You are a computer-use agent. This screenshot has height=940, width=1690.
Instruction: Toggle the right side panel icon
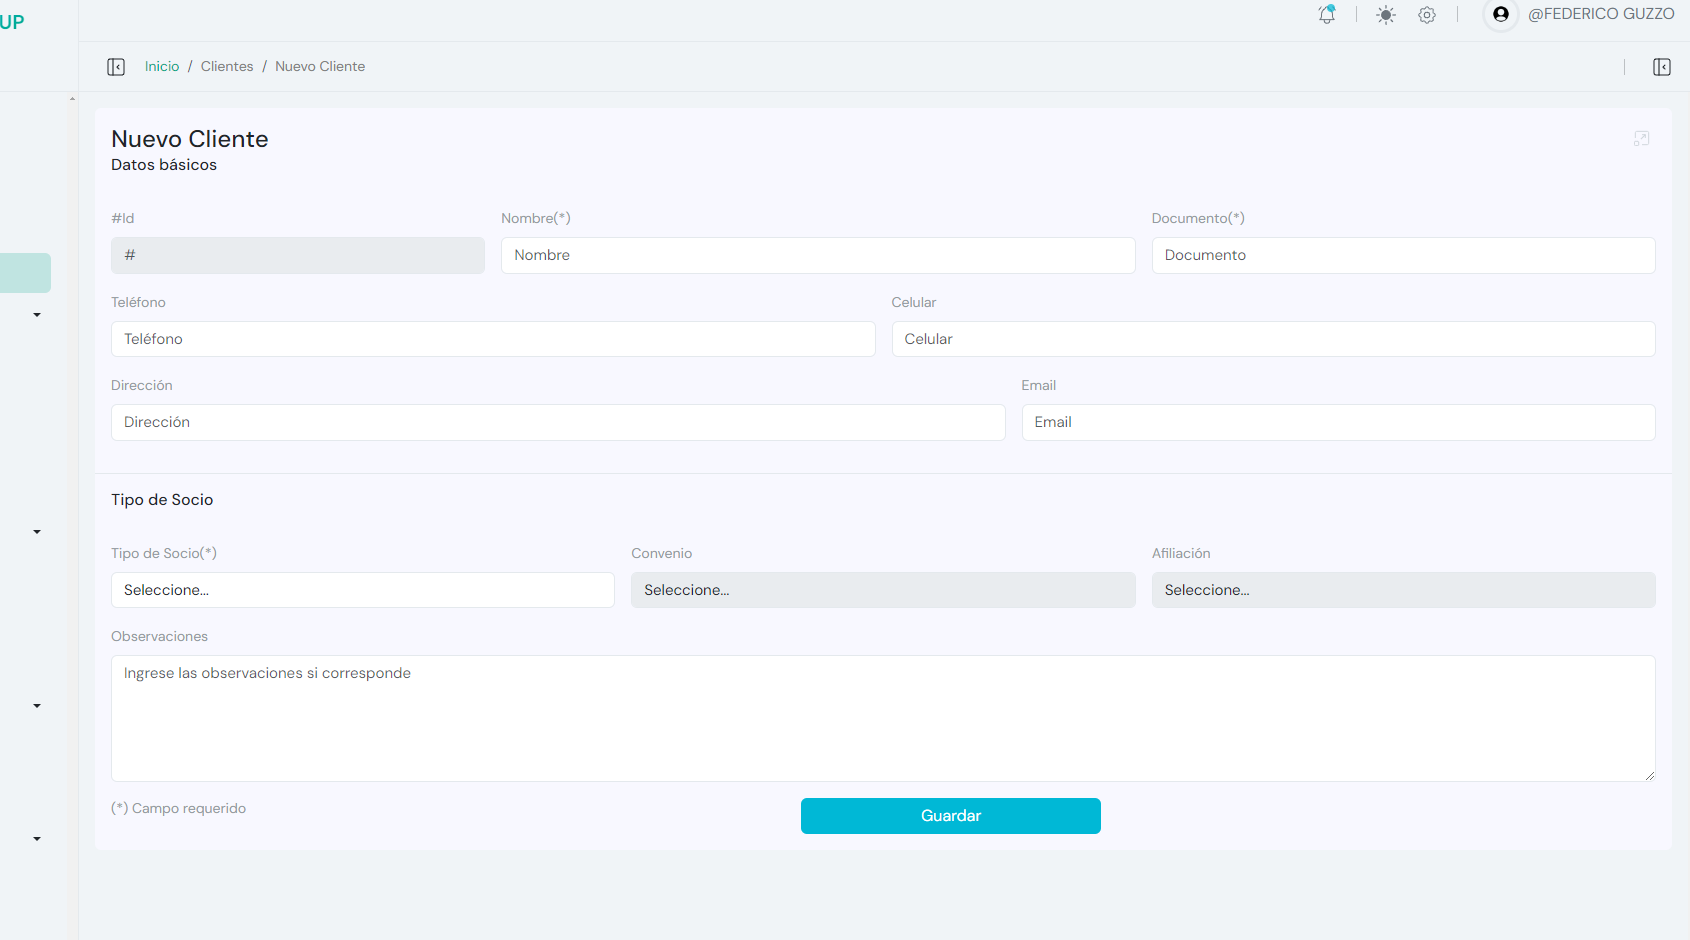pos(1662,67)
